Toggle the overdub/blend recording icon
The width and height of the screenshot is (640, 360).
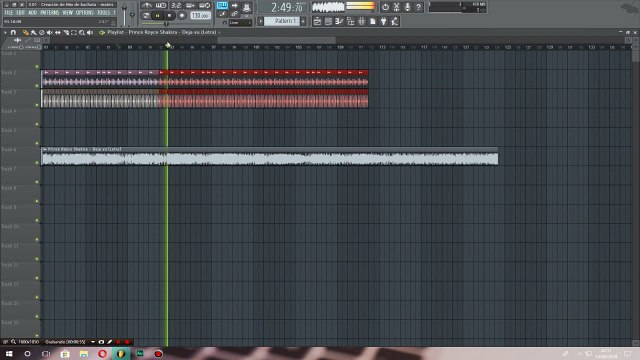[x=190, y=5]
